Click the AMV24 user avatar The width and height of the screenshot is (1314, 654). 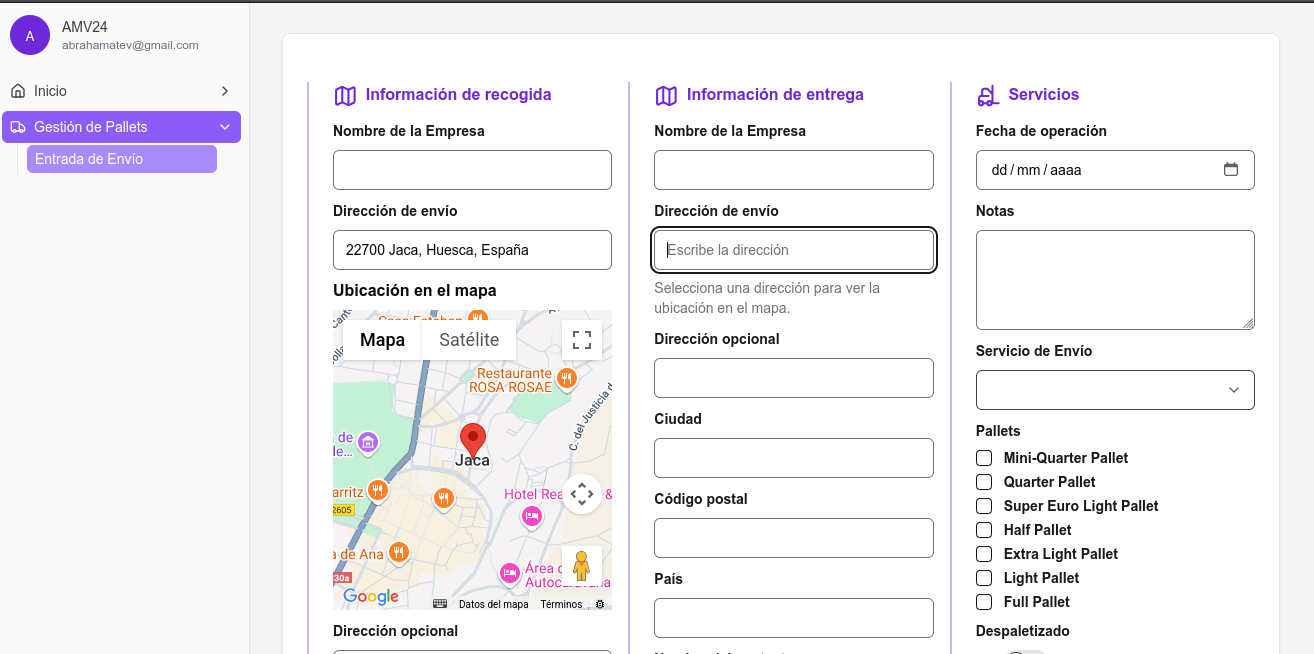click(x=30, y=35)
